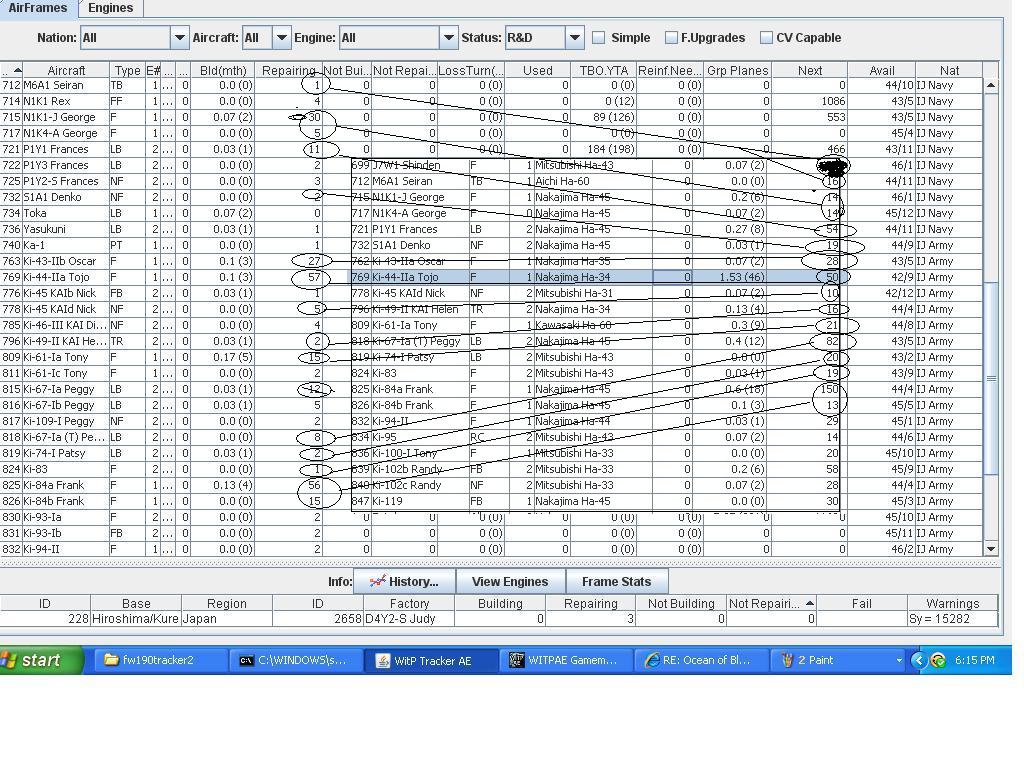Viewport: 1024px width, 768px height.
Task: Sort by Bld(mth) column header
Action: 223,70
